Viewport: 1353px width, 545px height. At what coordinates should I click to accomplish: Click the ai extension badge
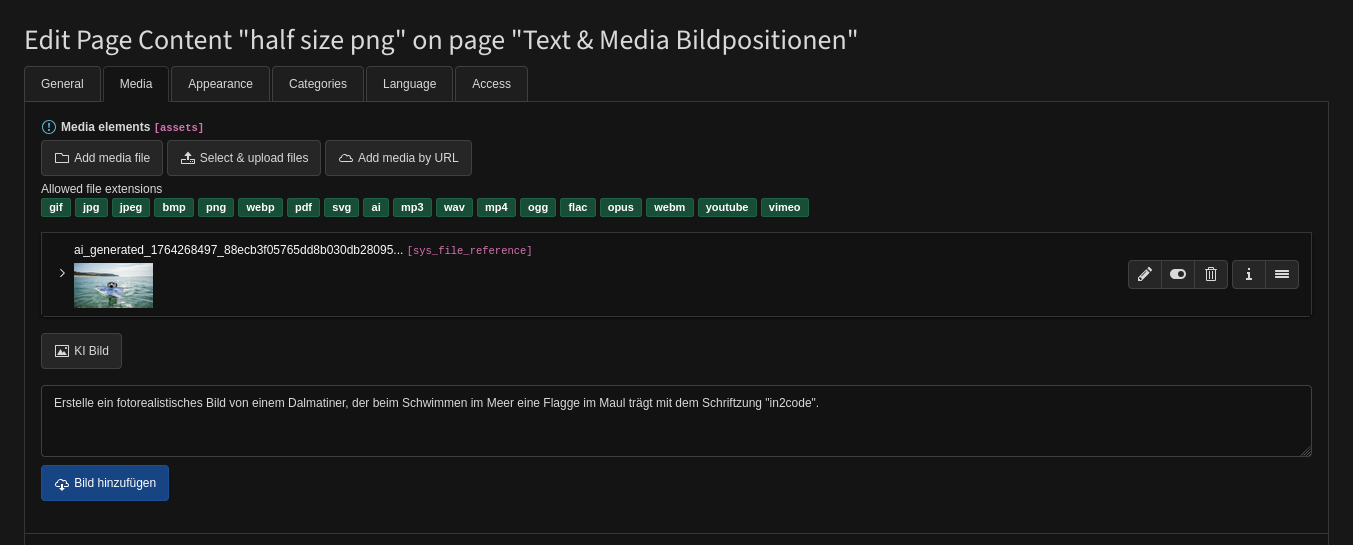(x=376, y=208)
